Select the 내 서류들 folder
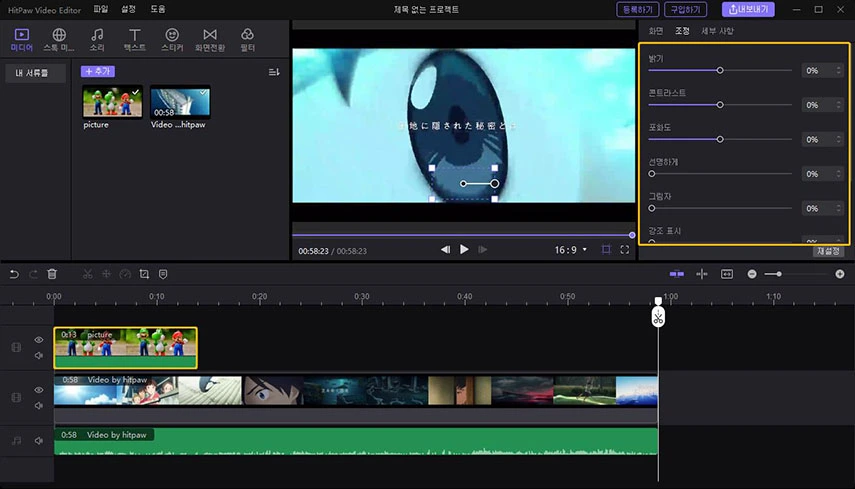The width and height of the screenshot is (855, 489). (x=35, y=73)
